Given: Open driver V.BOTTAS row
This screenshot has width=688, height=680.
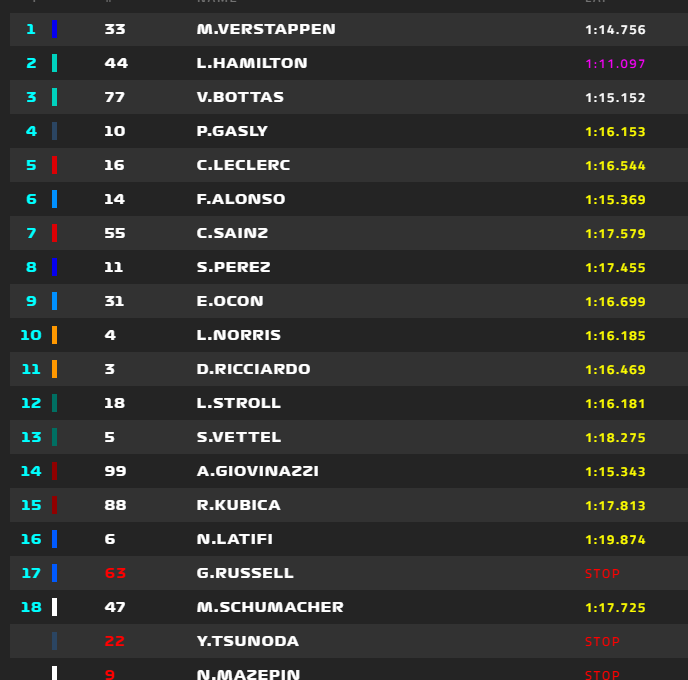Looking at the screenshot, I should (x=240, y=97).
